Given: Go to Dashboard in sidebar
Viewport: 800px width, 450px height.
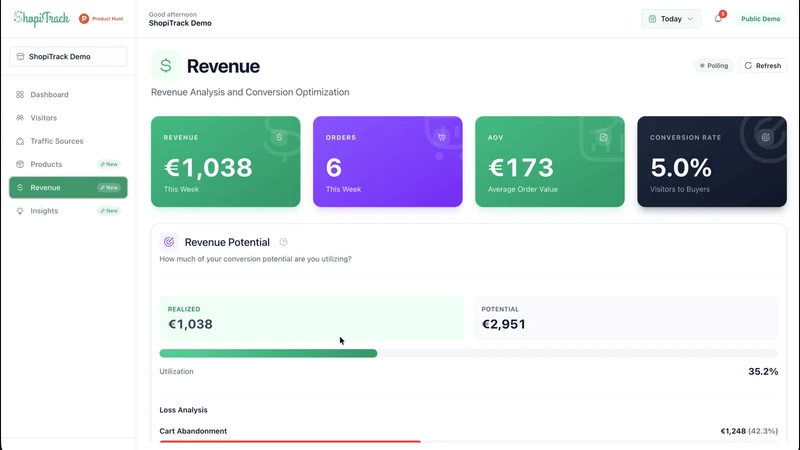Looking at the screenshot, I should click(x=68, y=94).
